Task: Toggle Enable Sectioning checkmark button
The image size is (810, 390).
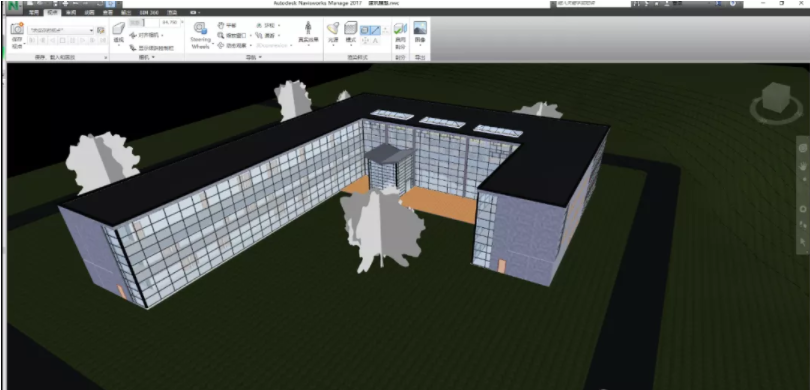Action: (x=400, y=28)
